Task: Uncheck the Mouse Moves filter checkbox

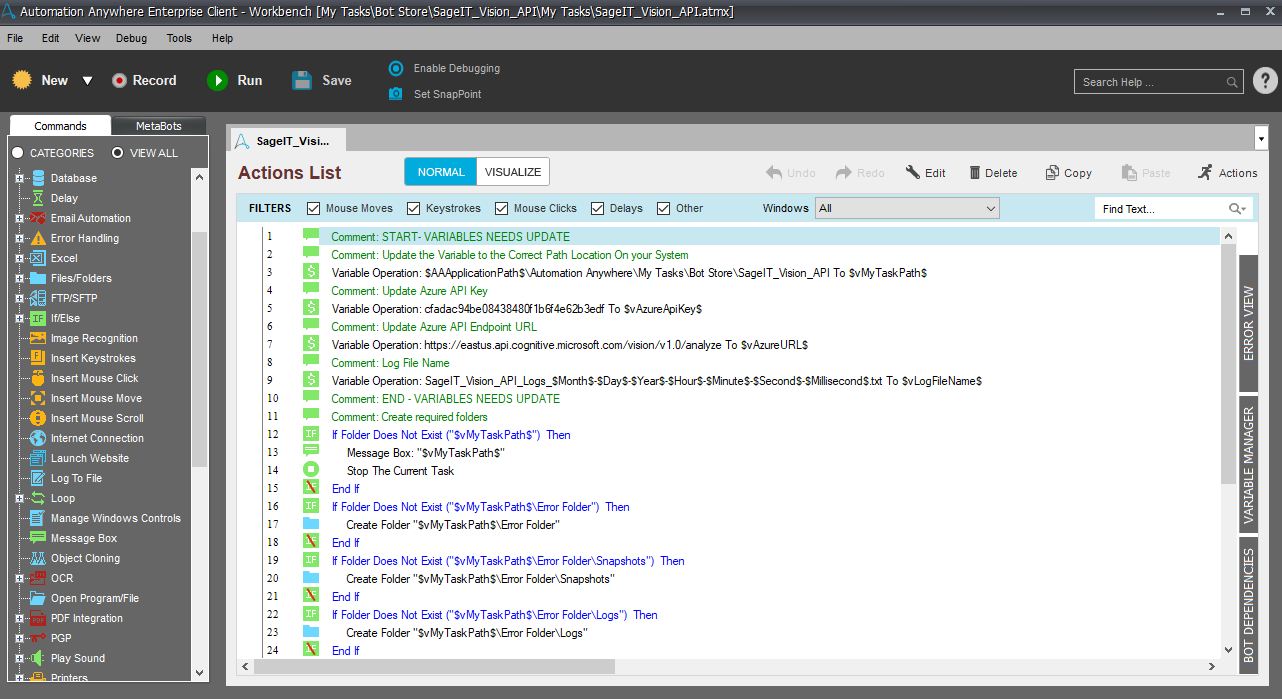Action: tap(314, 208)
